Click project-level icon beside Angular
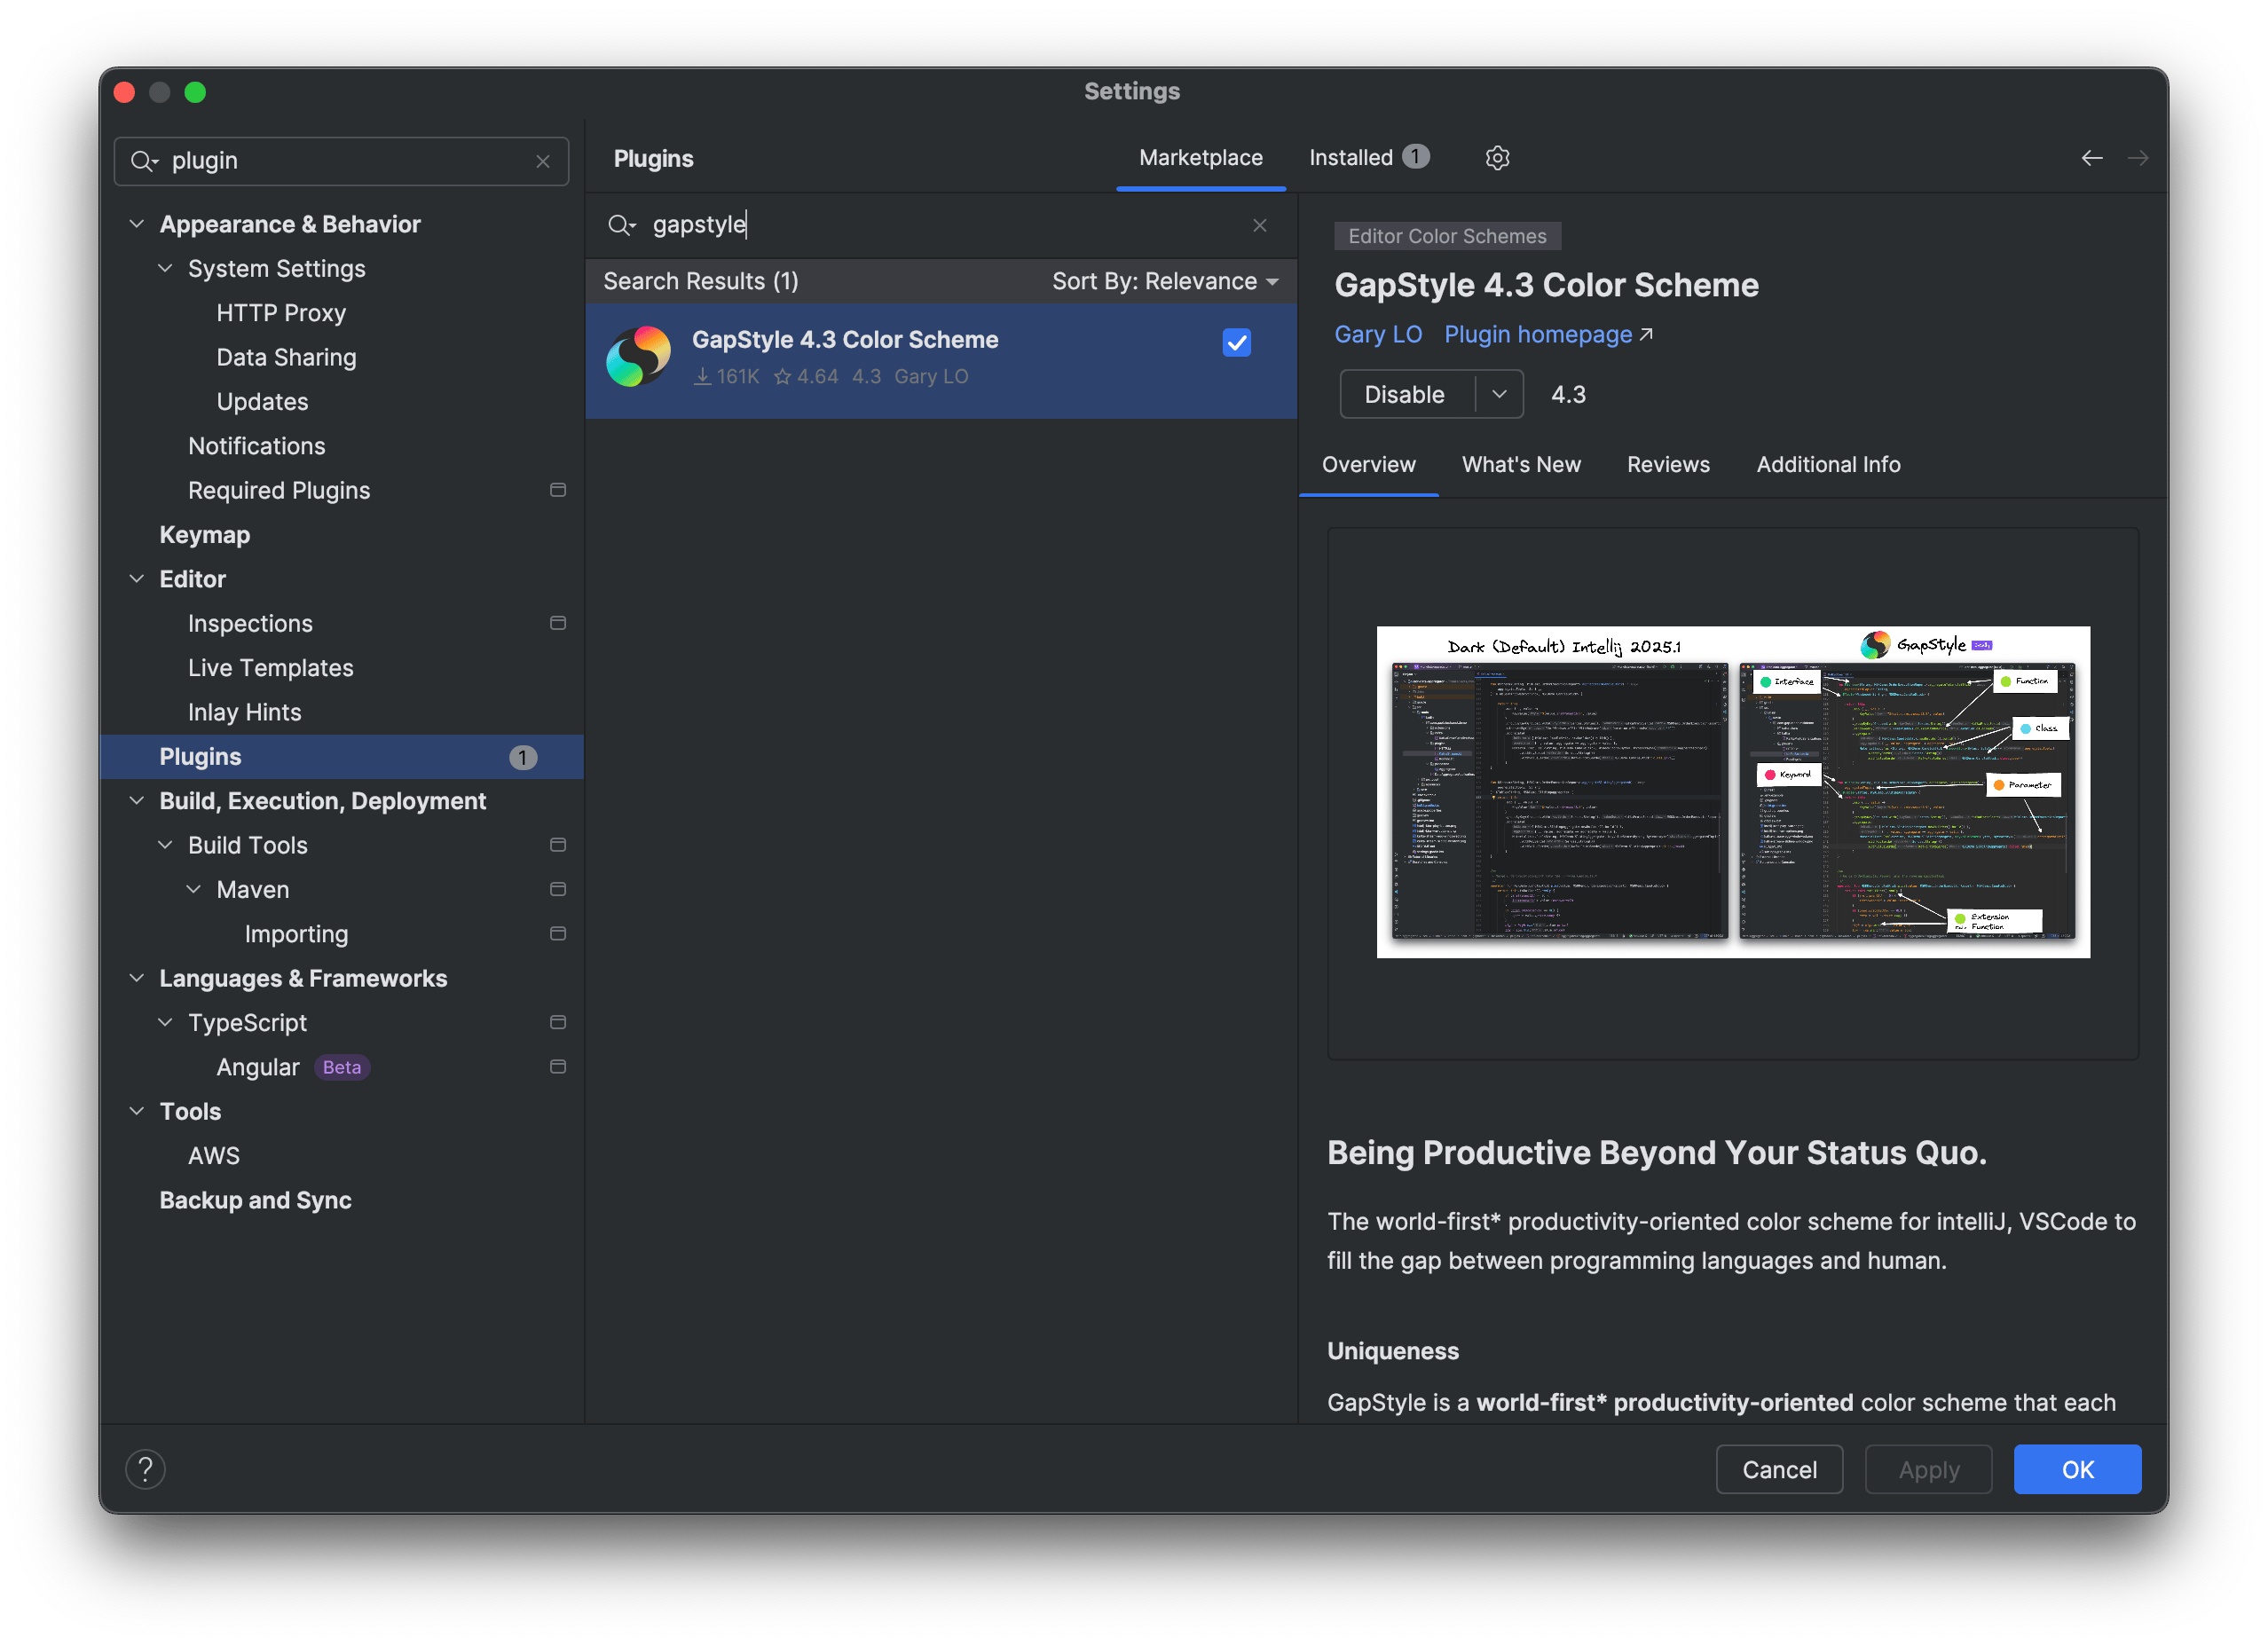 pos(558,1066)
